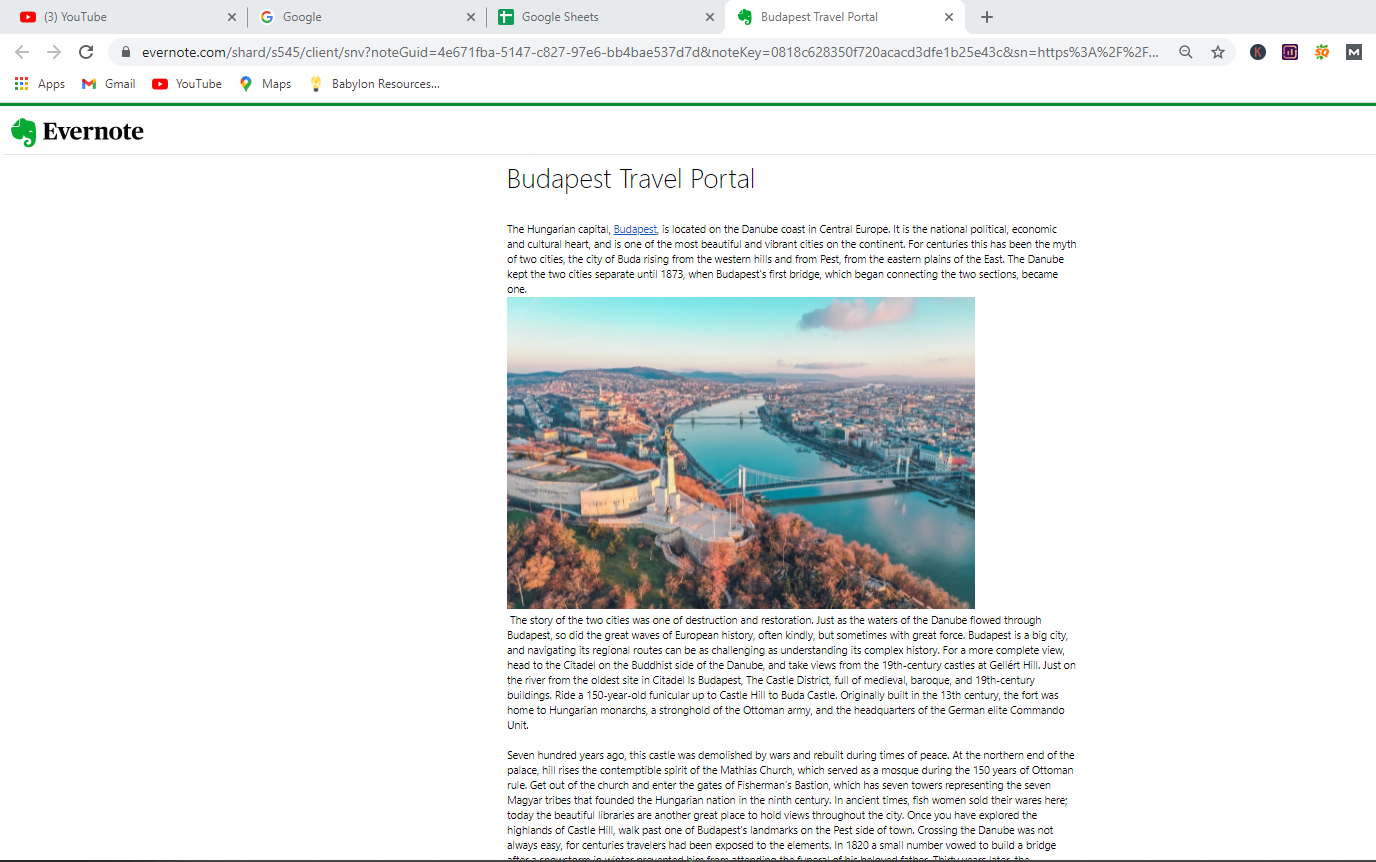Open the page zoom magnifier control
This screenshot has height=862, width=1376.
point(1186,50)
